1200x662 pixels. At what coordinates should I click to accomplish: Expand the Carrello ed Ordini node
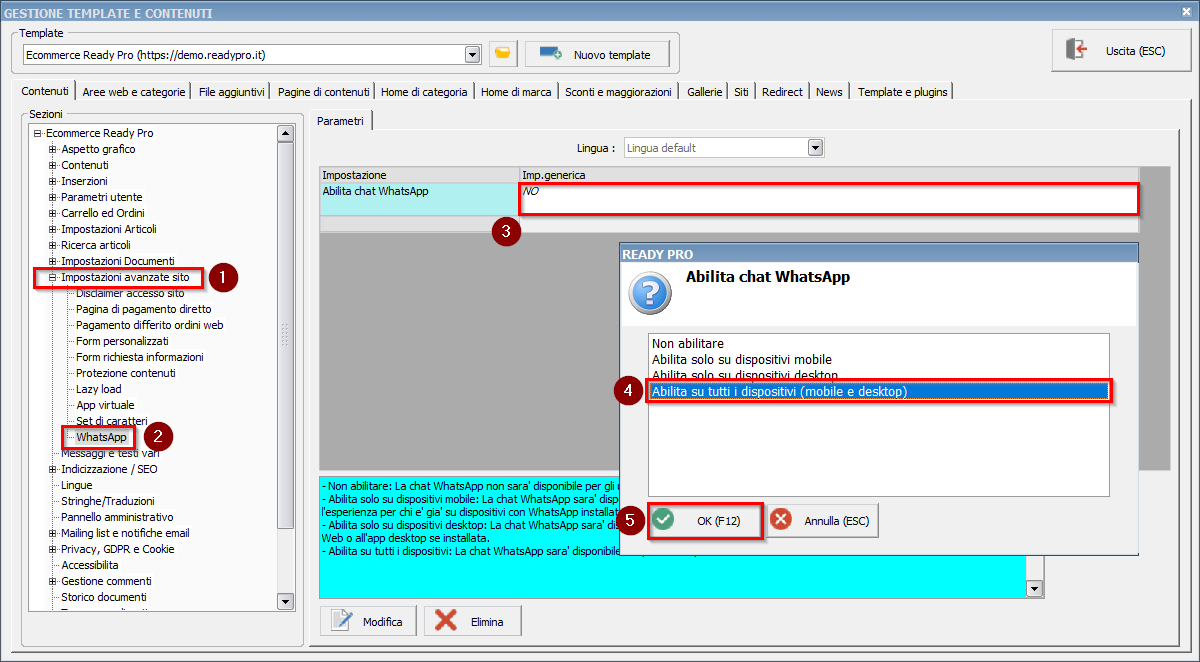53,213
